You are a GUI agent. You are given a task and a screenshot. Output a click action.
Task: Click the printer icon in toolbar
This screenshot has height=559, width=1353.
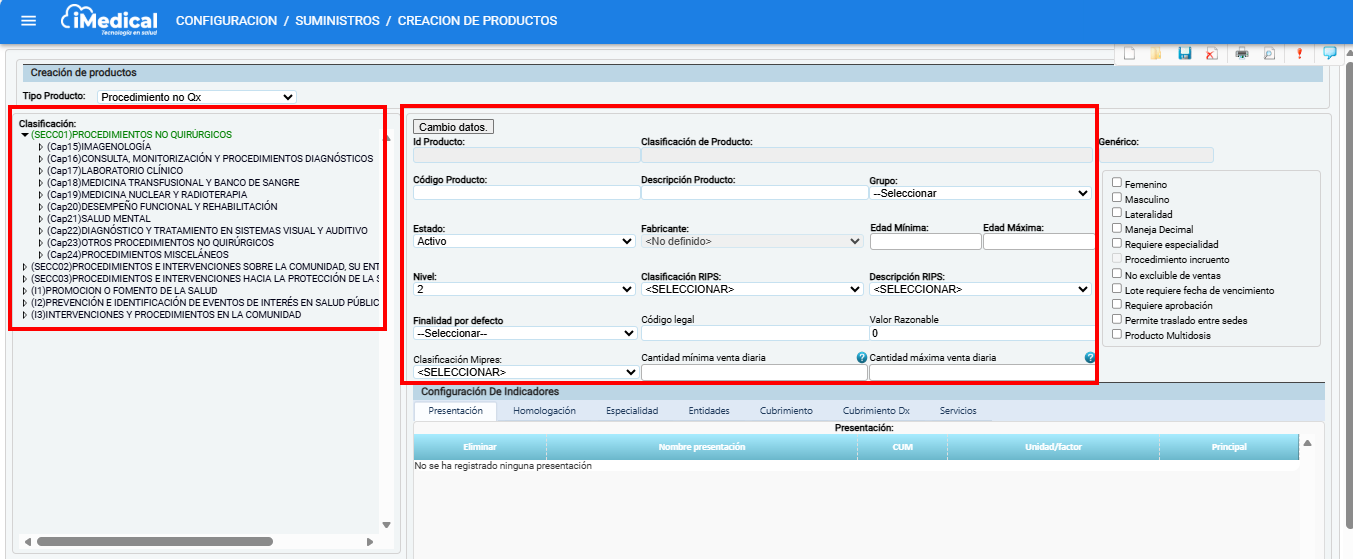coord(1241,54)
